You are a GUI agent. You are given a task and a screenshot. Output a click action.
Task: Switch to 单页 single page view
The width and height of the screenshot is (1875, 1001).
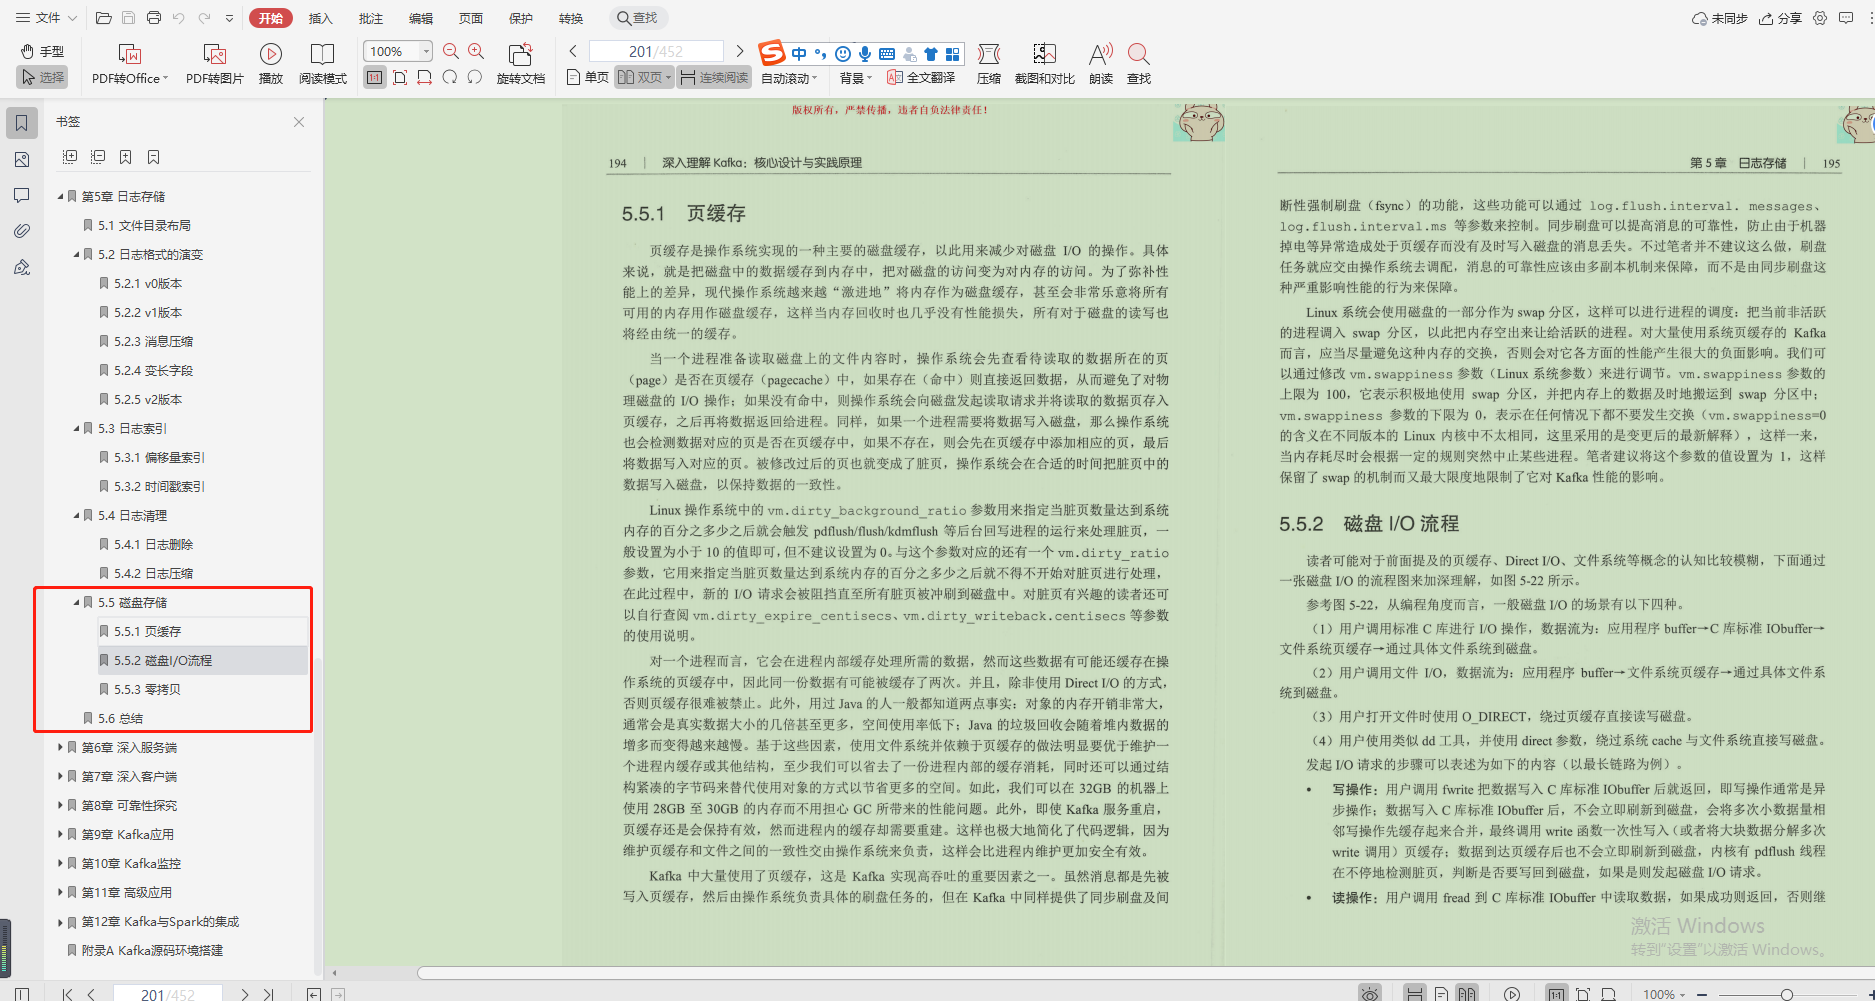pos(587,77)
